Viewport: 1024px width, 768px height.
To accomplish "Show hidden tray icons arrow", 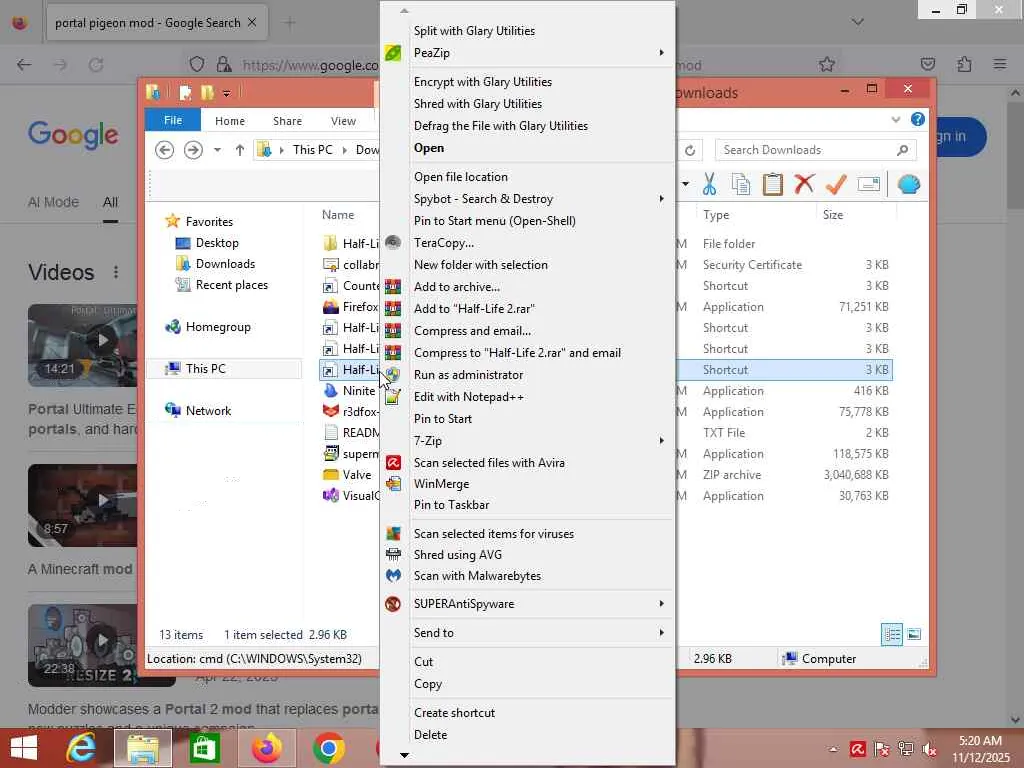I will click(833, 750).
